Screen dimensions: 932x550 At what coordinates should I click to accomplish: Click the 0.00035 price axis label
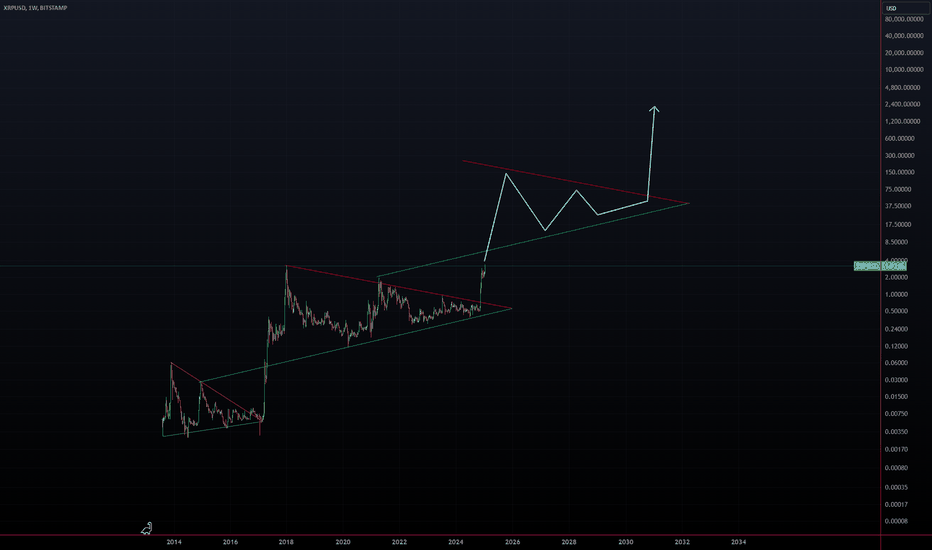pos(896,488)
